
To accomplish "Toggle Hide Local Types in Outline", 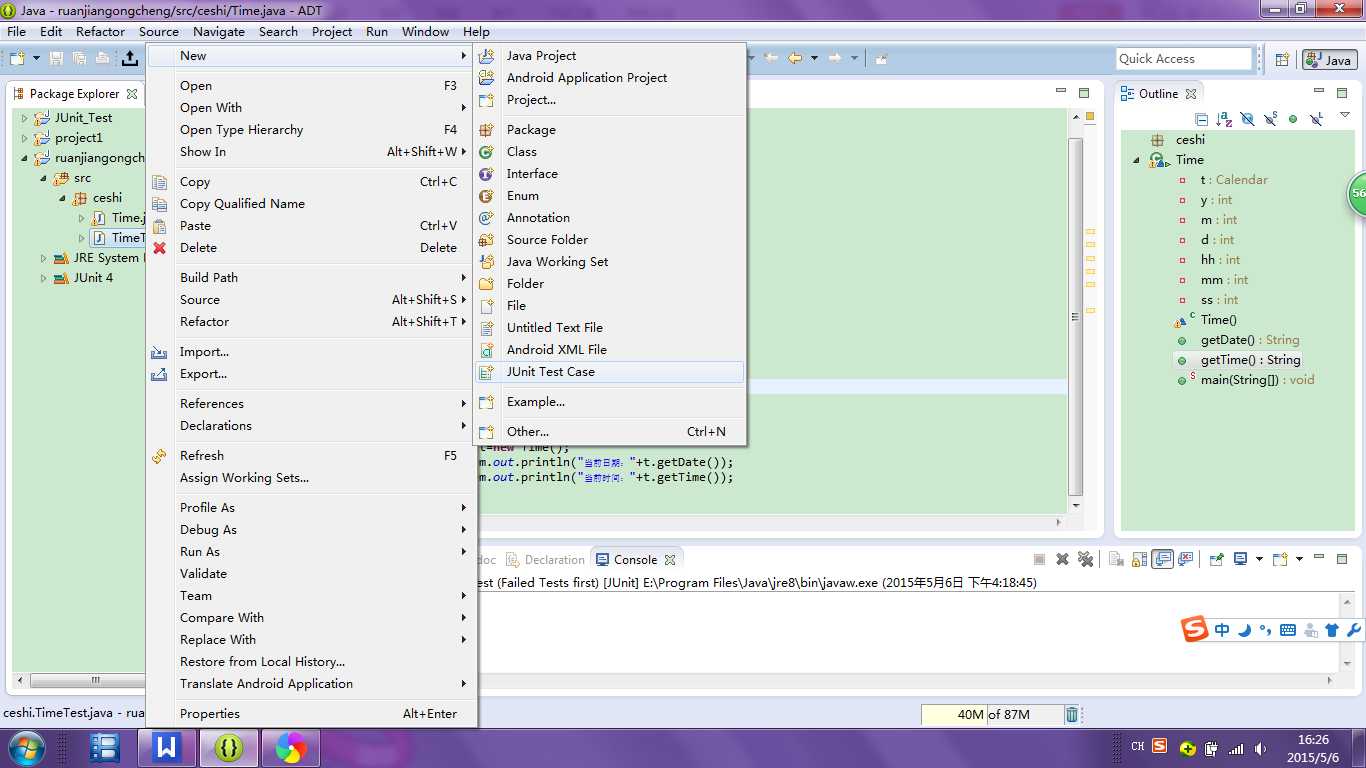I will tap(1316, 119).
